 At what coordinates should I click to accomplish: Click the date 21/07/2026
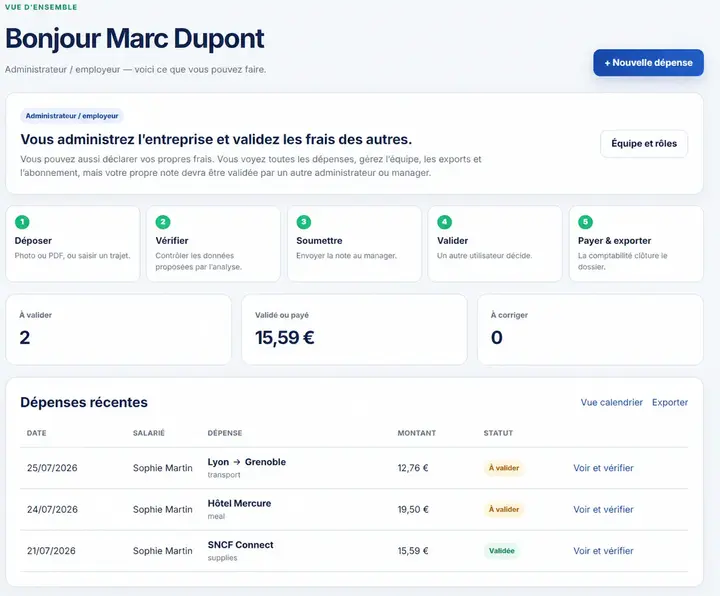[x=51, y=551]
